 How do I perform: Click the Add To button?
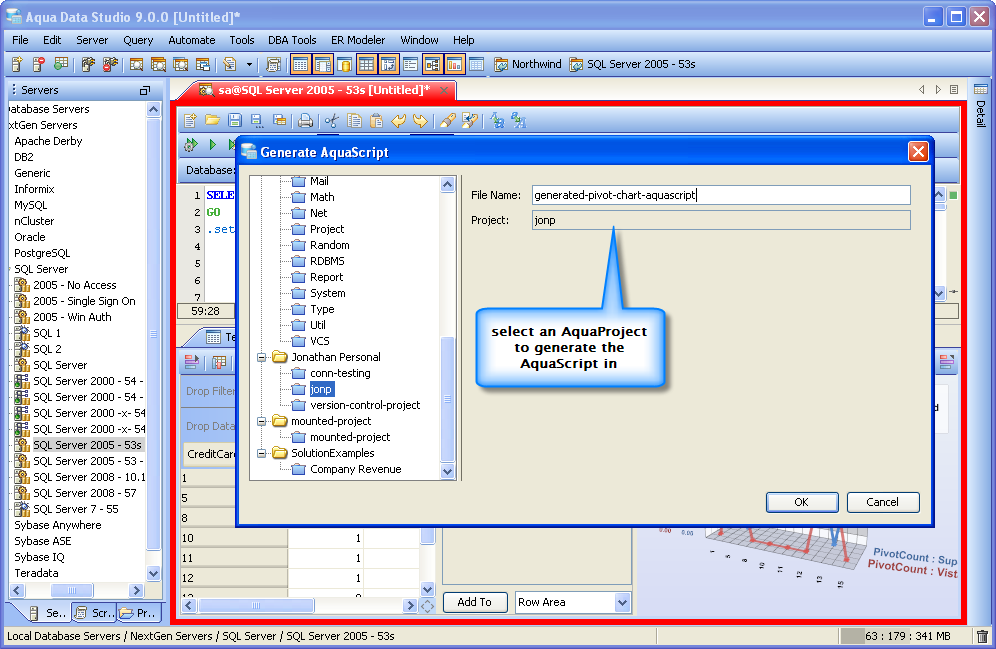pos(474,602)
